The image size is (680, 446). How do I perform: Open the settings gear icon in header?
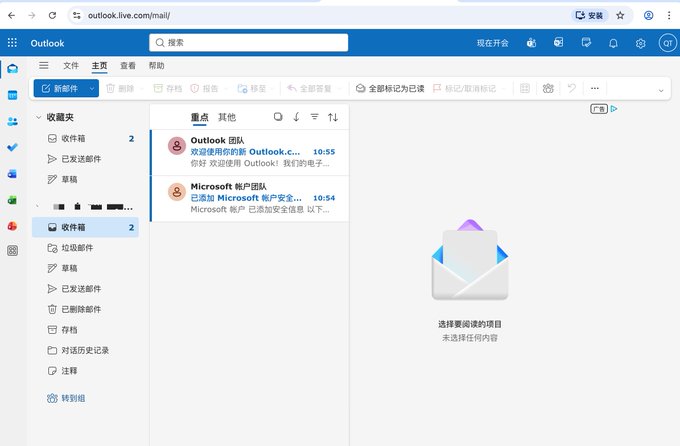(x=641, y=43)
